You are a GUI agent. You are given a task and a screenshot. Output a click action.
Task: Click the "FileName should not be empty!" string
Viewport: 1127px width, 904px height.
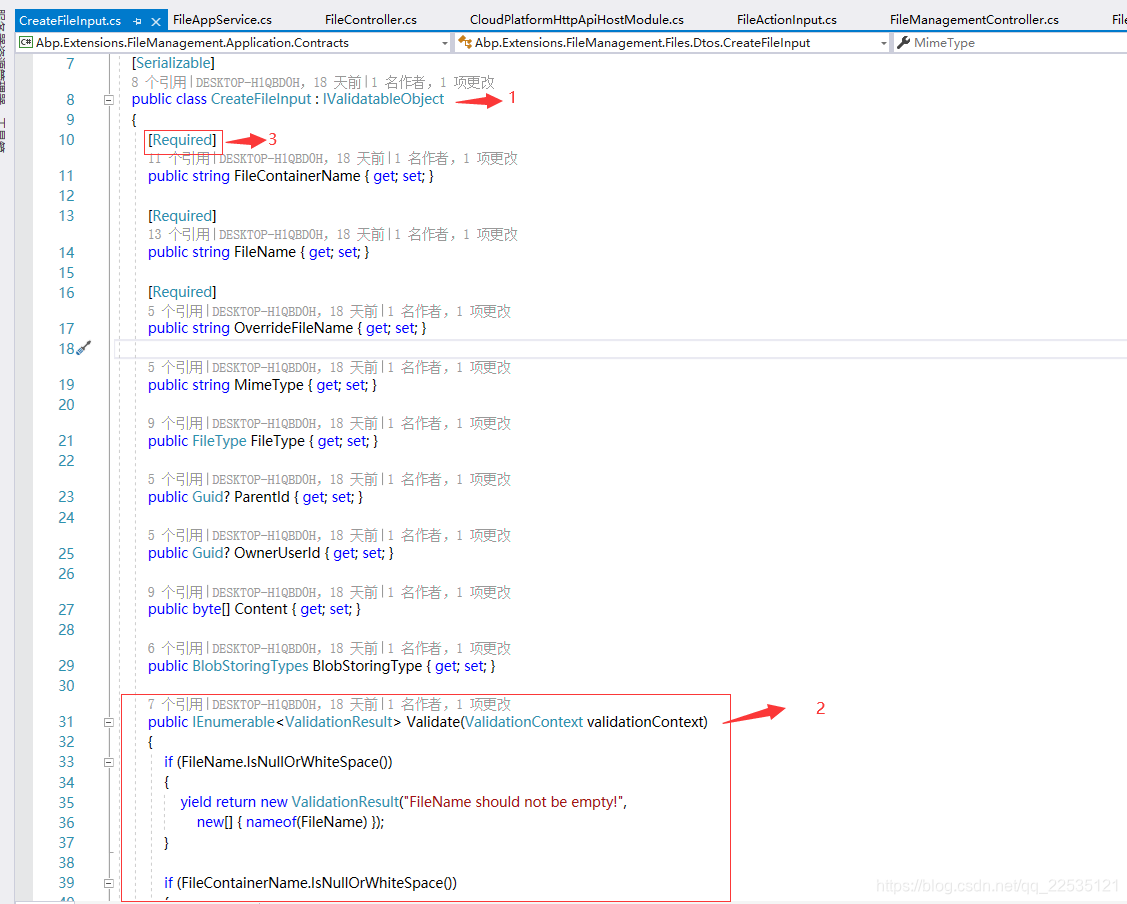(513, 802)
